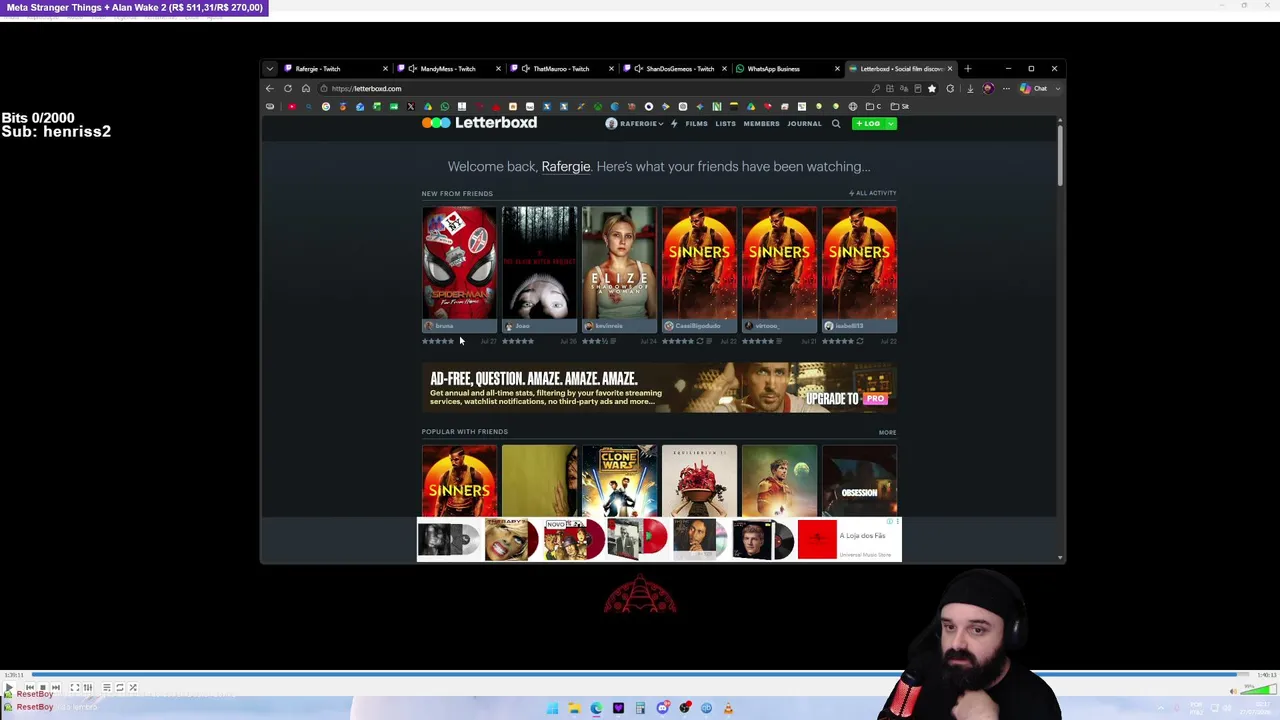Open the browser home button
Image resolution: width=1280 pixels, height=720 pixels.
[306, 88]
